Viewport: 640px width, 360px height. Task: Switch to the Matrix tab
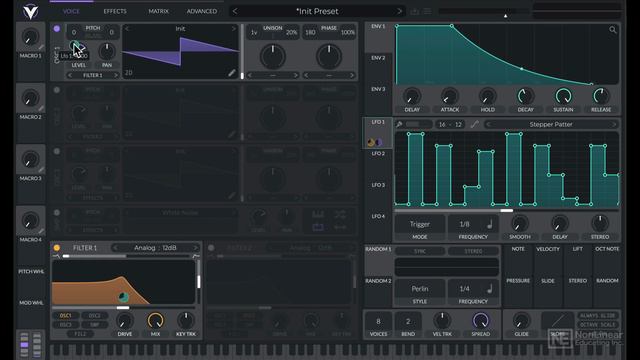pyautogui.click(x=158, y=11)
